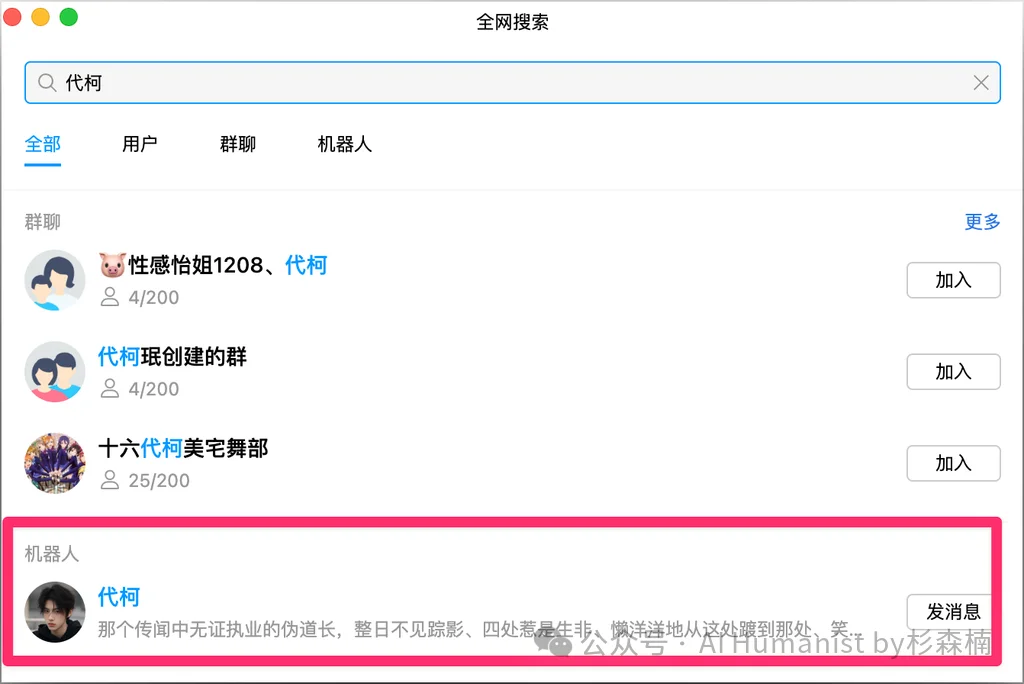Click 加入 for group 性感怡姐1208、代柯
The height and width of the screenshot is (684, 1024).
pos(953,280)
